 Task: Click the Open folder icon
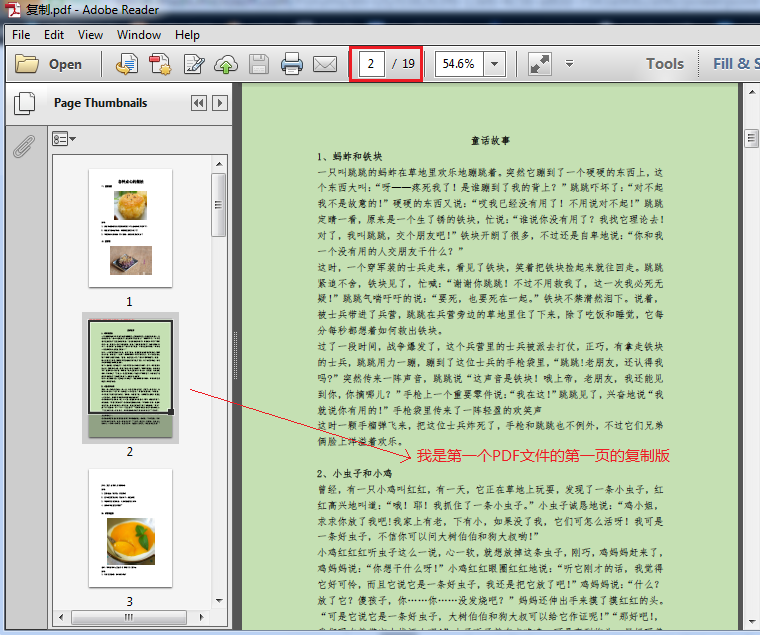click(27, 64)
